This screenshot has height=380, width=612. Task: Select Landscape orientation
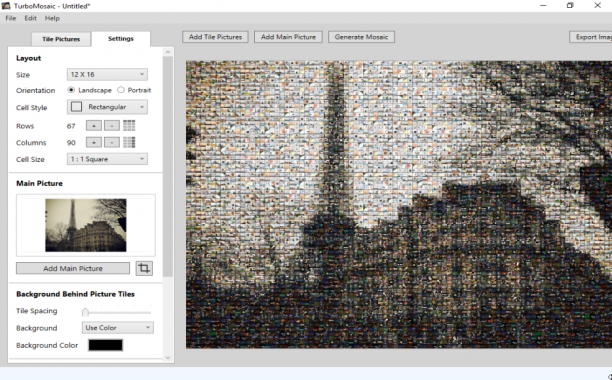coord(71,90)
